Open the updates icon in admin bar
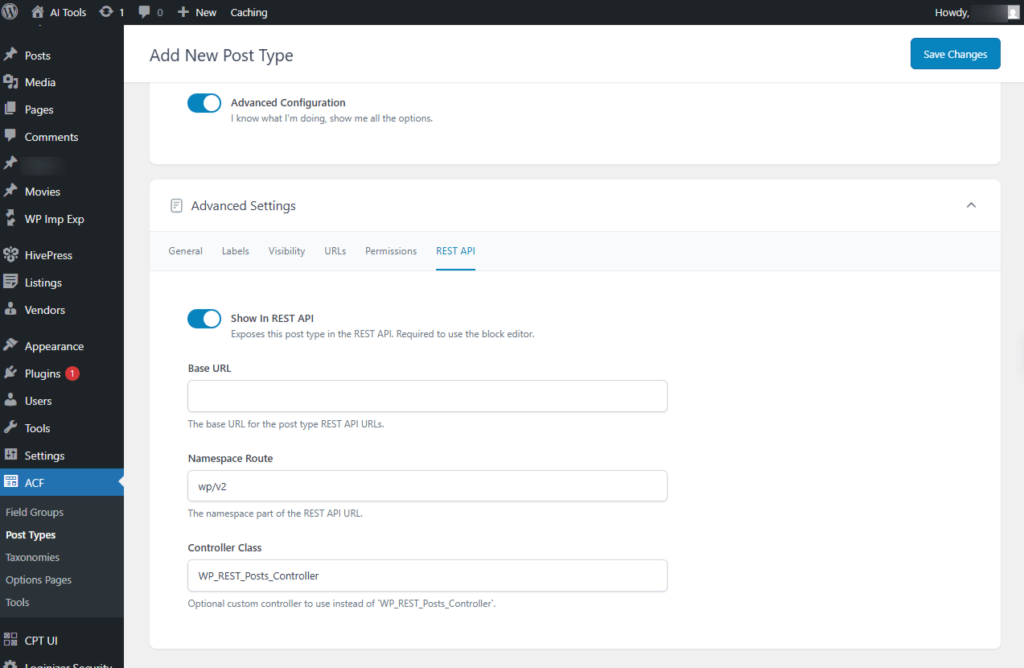 click(x=108, y=12)
